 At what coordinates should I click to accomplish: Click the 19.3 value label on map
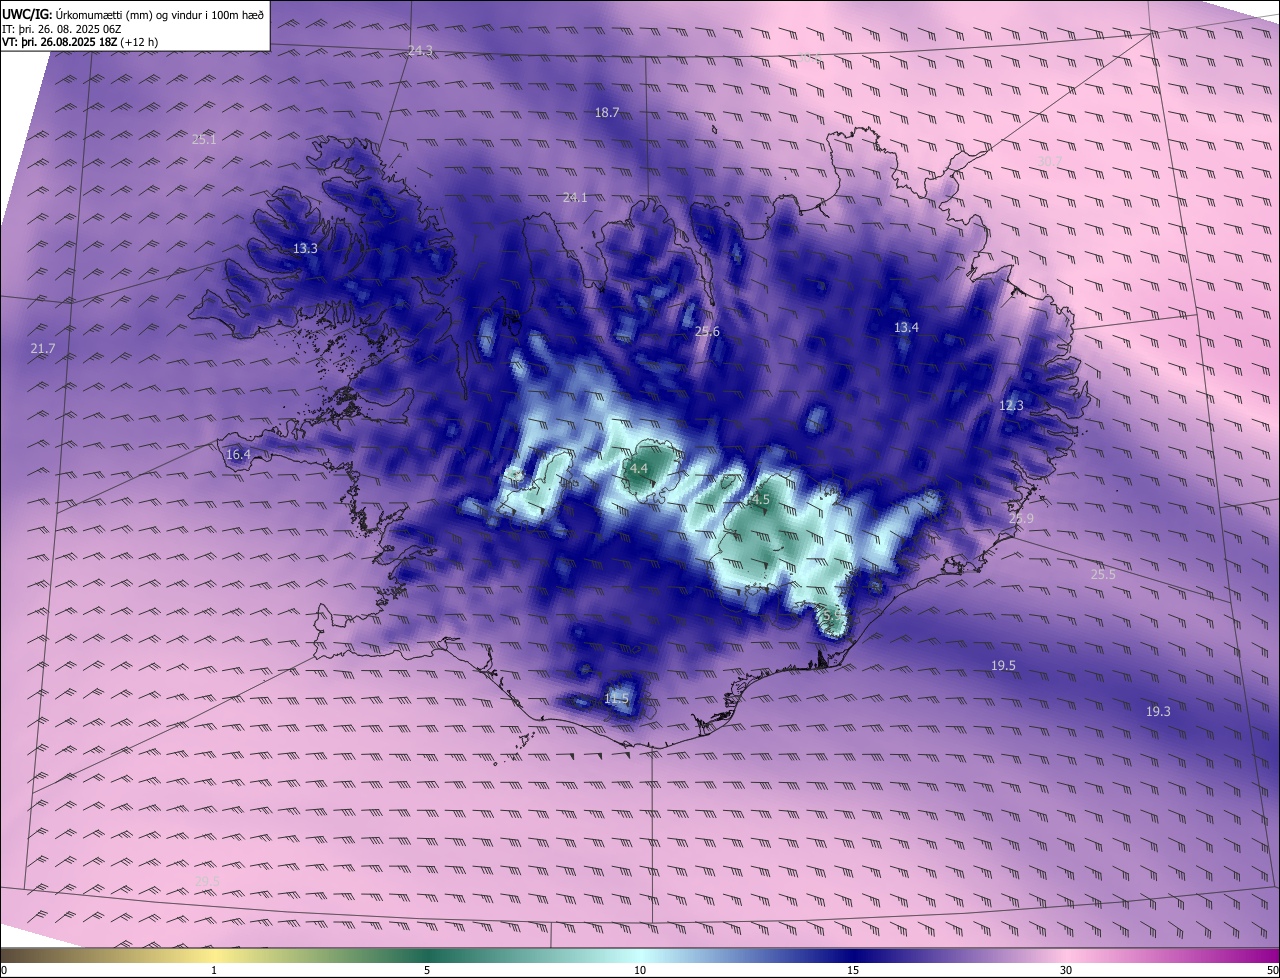pos(1158,712)
